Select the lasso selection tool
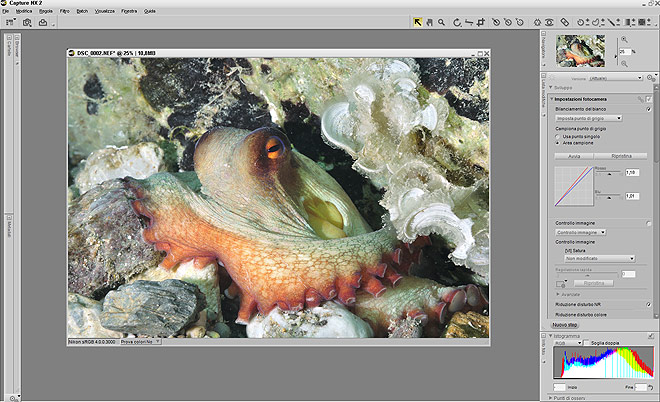 point(598,22)
